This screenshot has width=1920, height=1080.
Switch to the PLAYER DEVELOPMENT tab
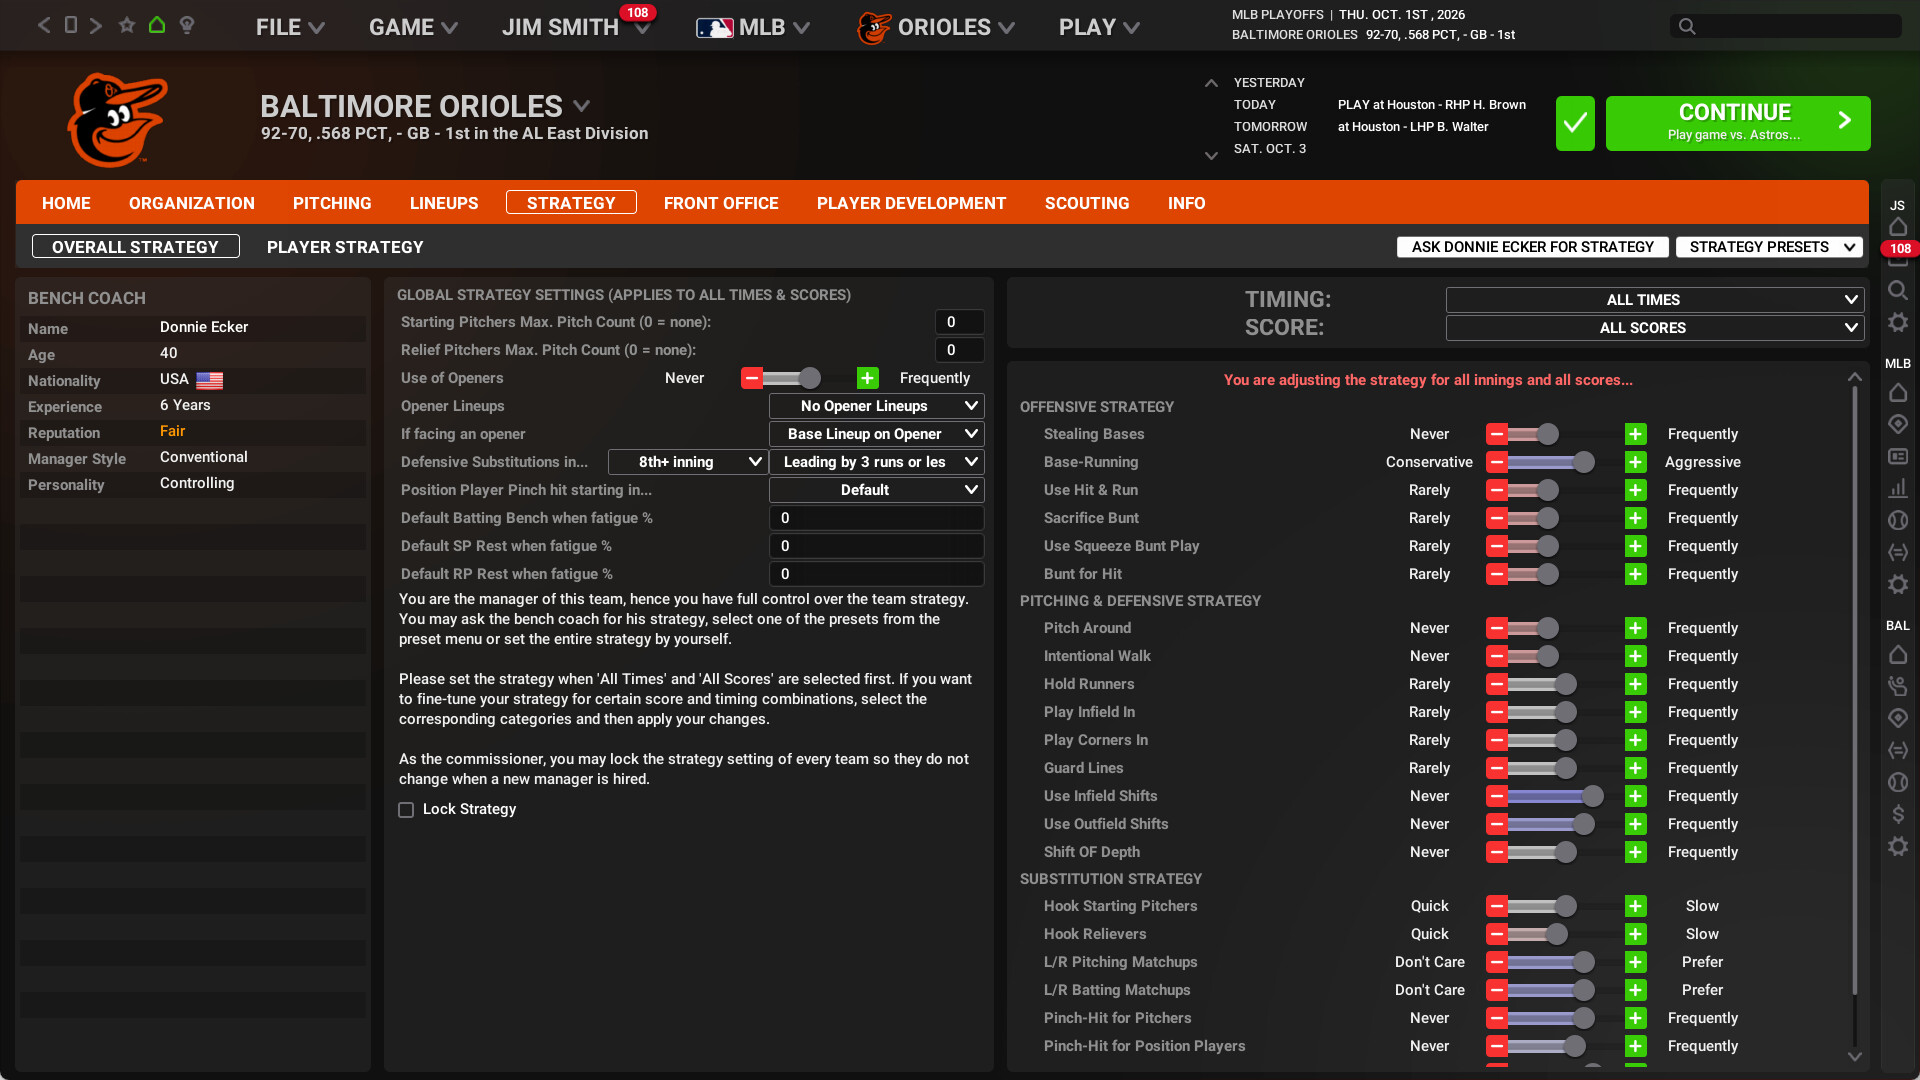911,203
